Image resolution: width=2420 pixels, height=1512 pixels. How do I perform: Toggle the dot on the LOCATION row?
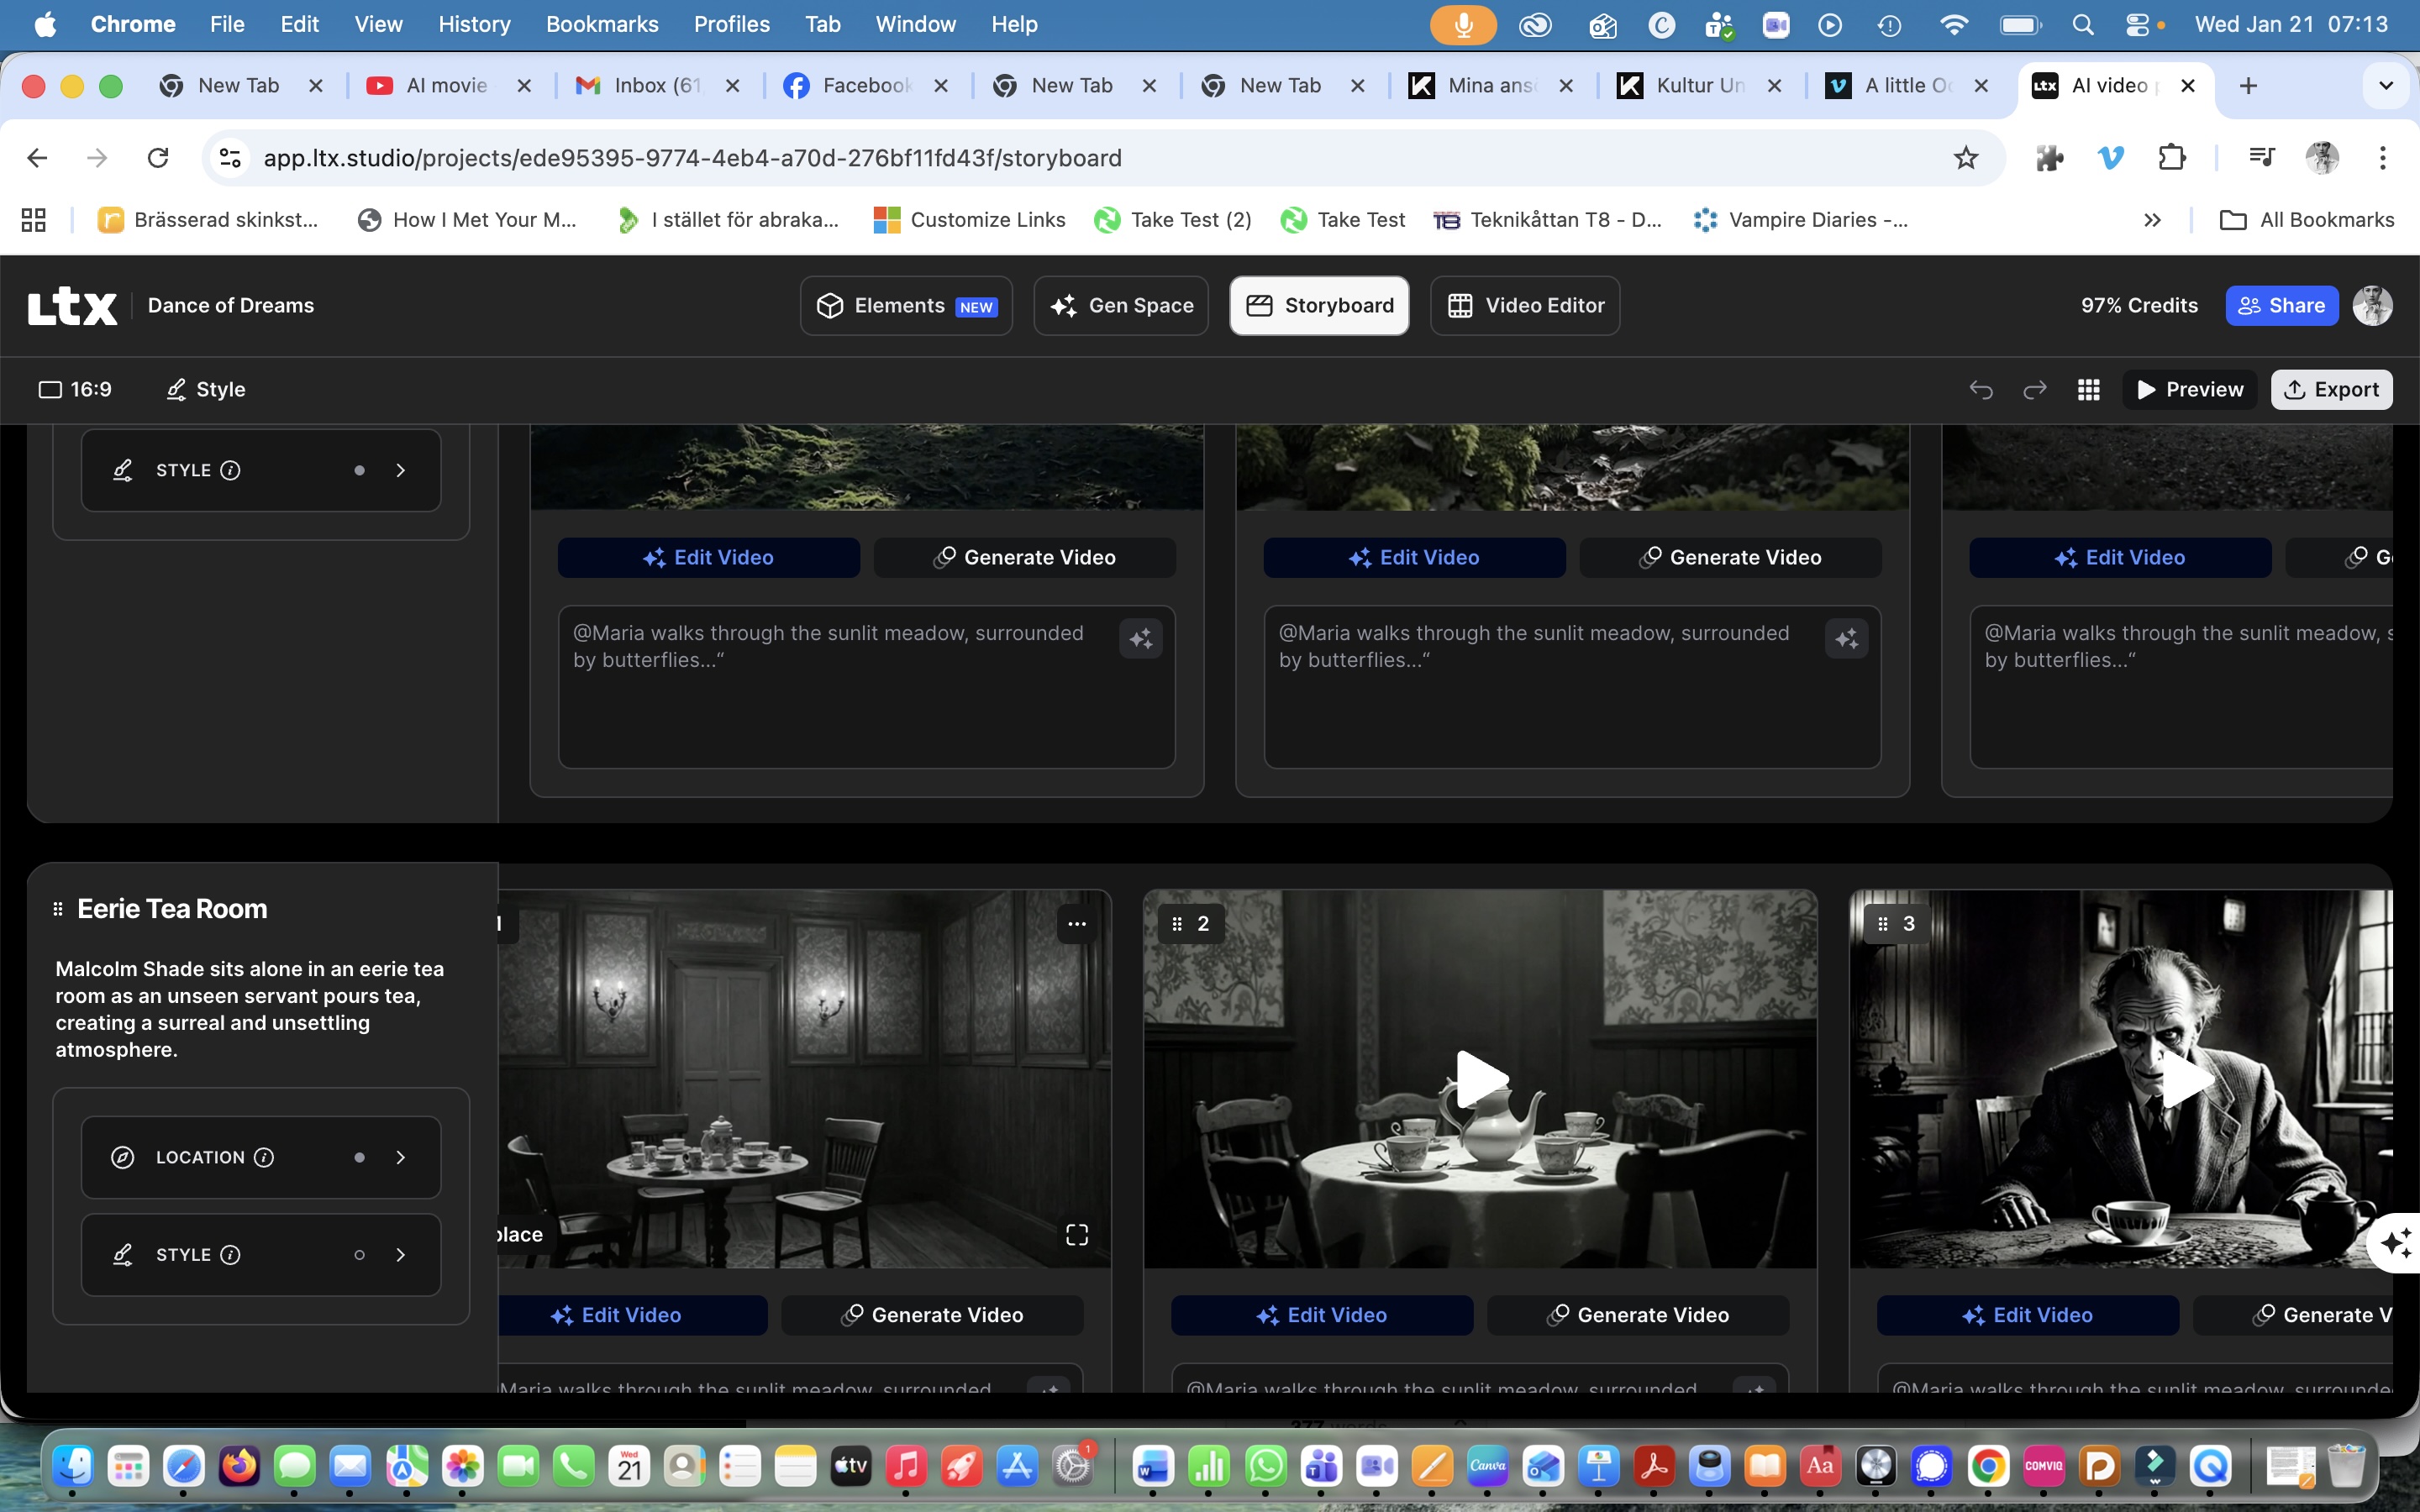(359, 1157)
